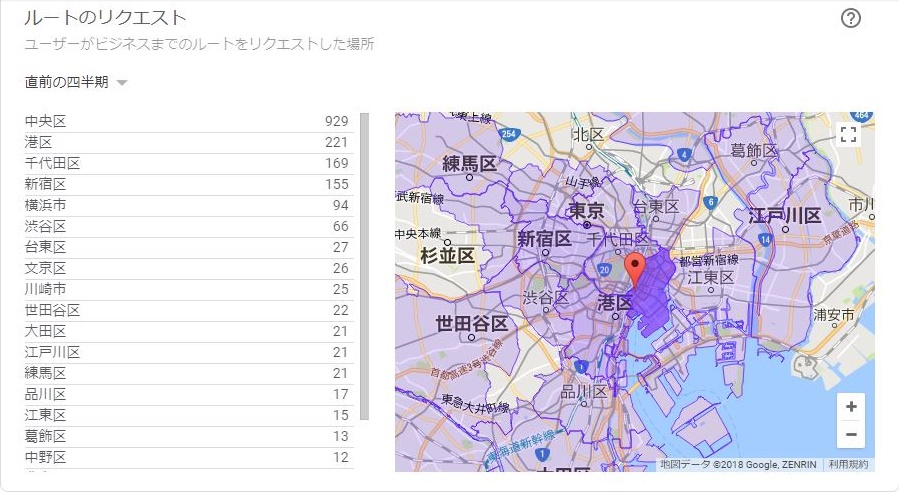Open the help question mark icon
Image resolution: width=899 pixels, height=492 pixels.
coord(851,19)
